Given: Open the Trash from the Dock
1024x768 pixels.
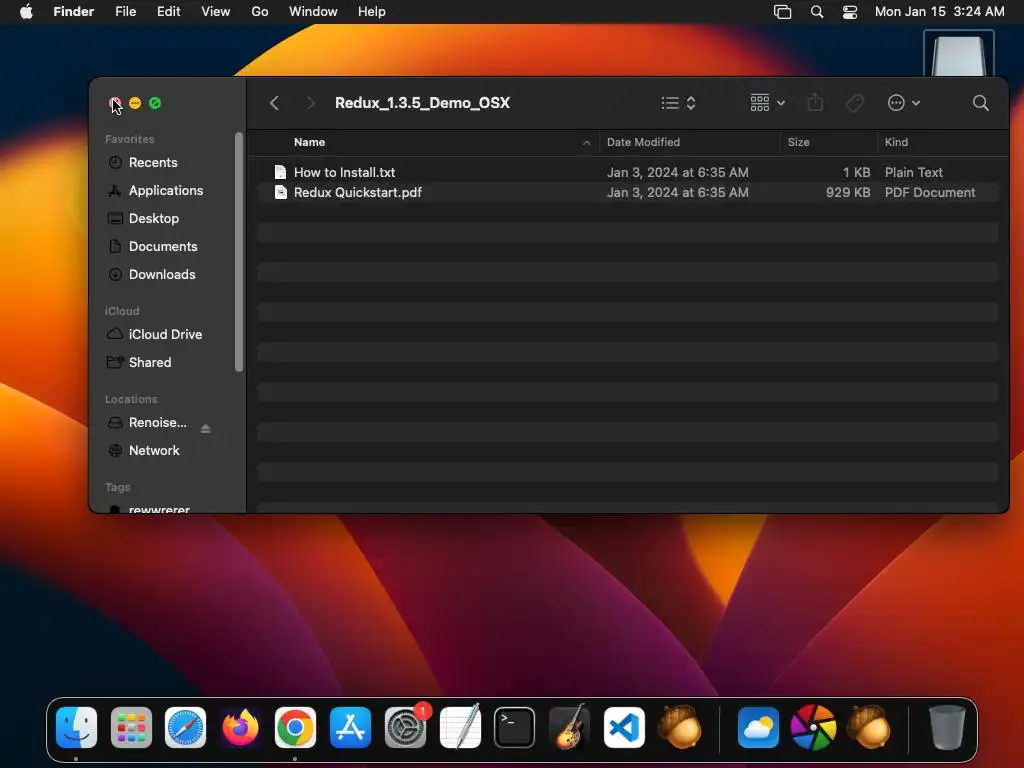Looking at the screenshot, I should (946, 728).
